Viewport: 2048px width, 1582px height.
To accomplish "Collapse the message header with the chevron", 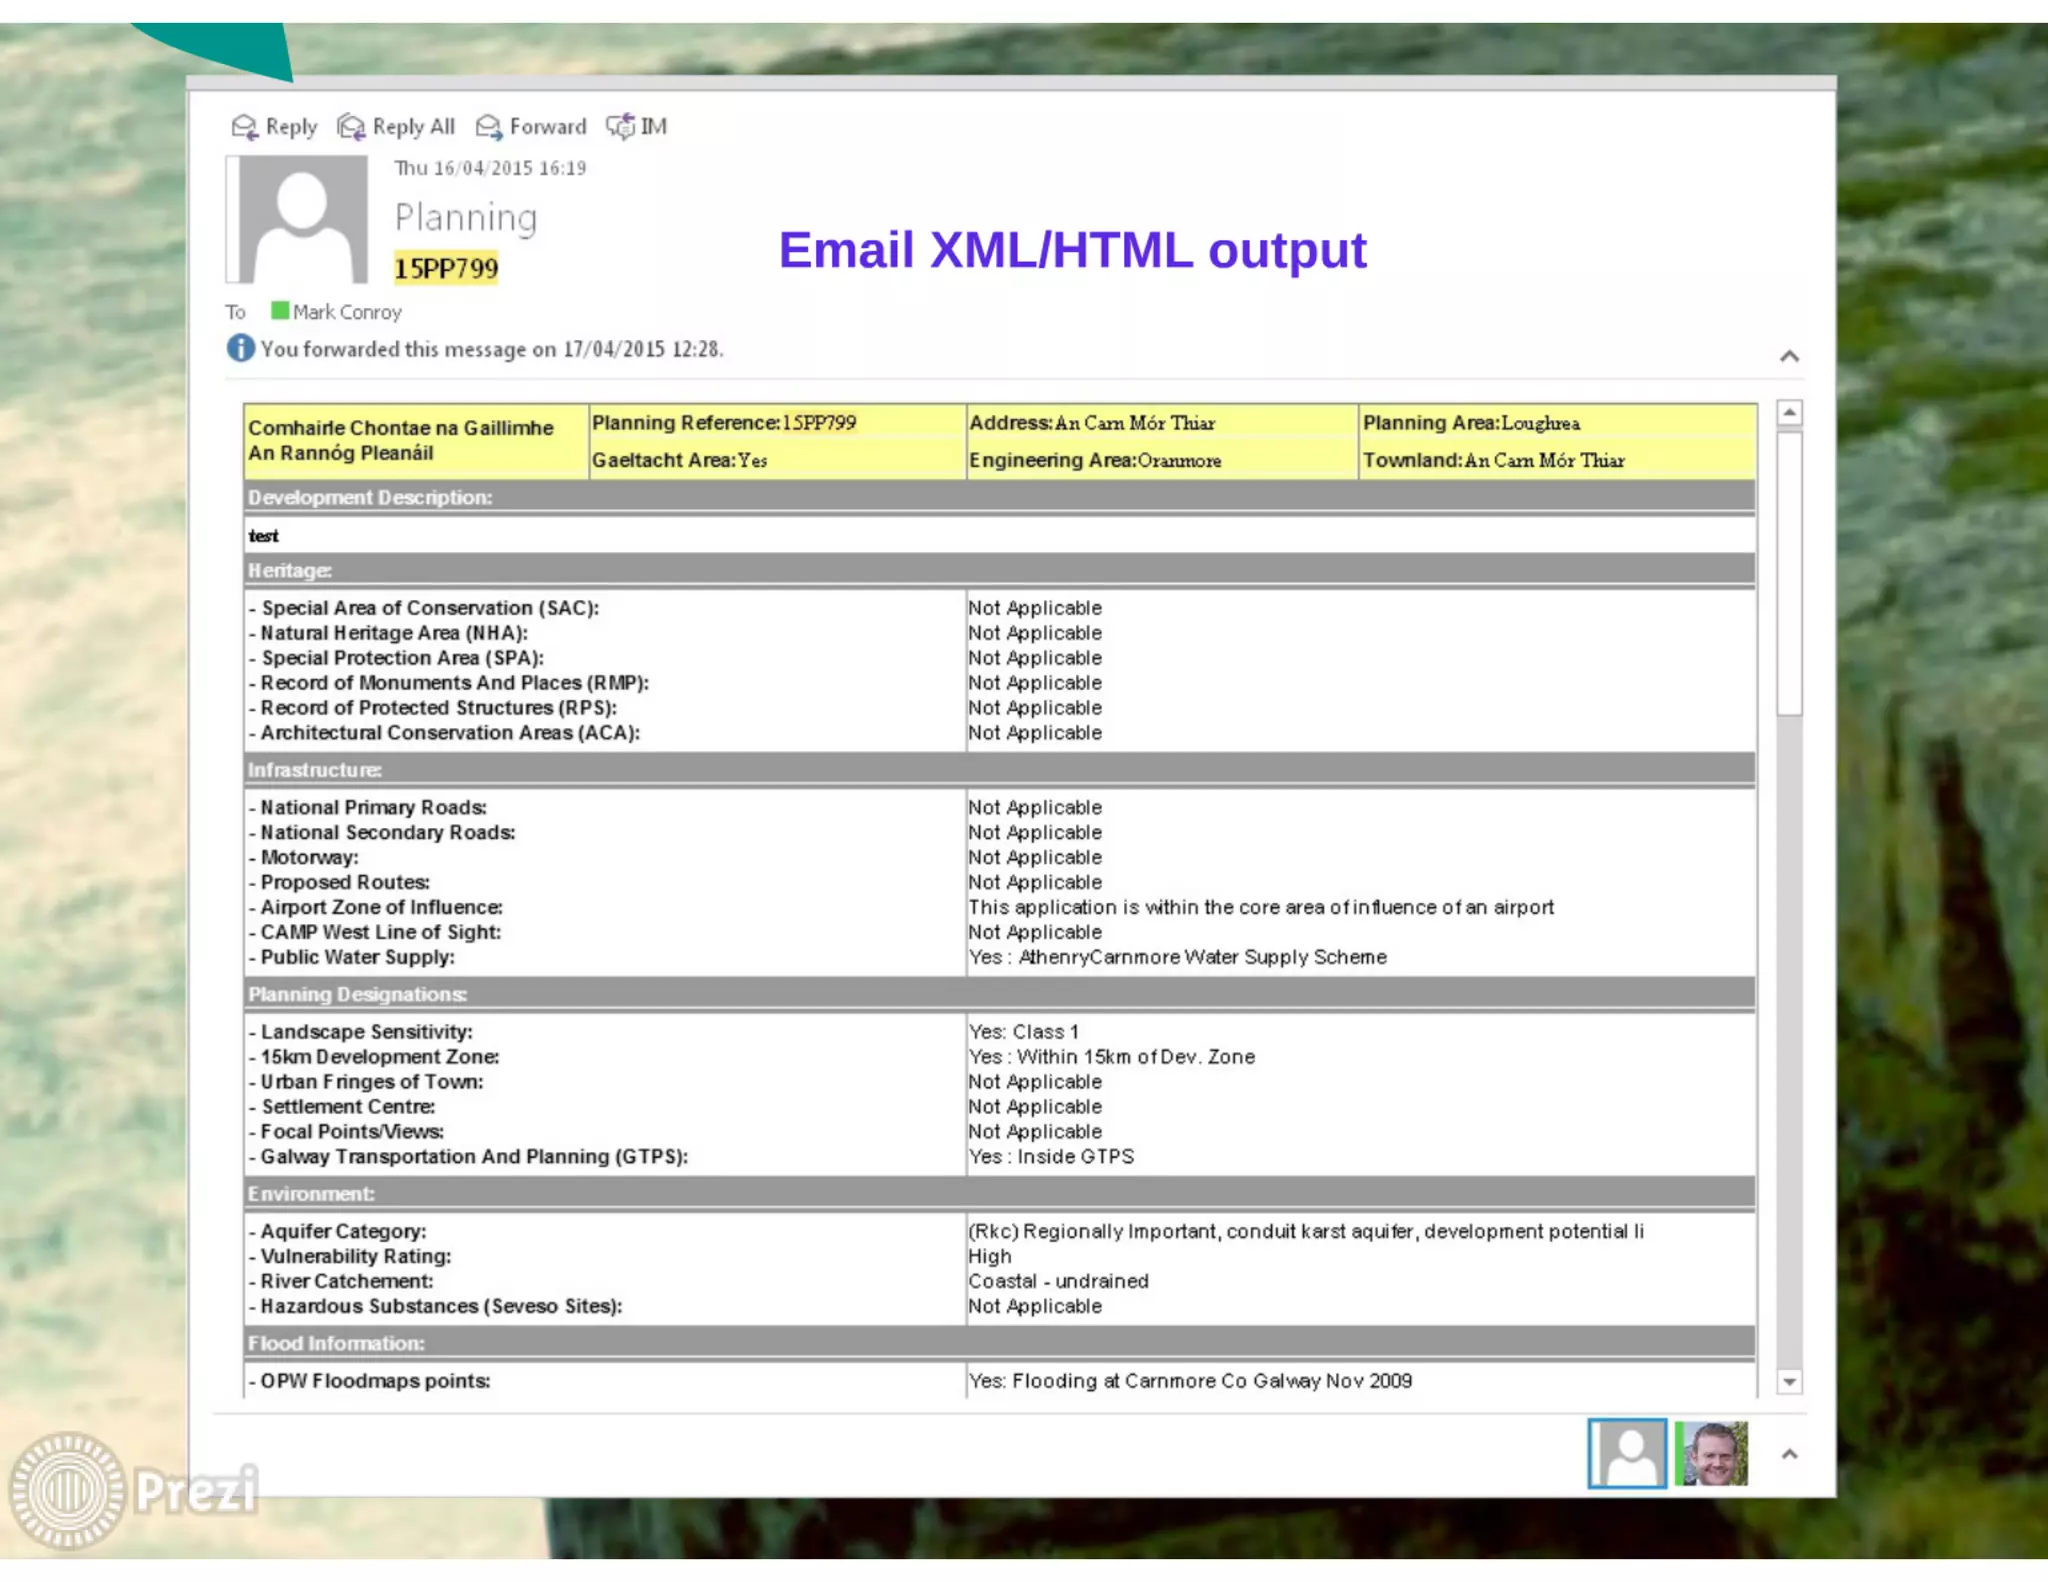I will [x=1789, y=356].
